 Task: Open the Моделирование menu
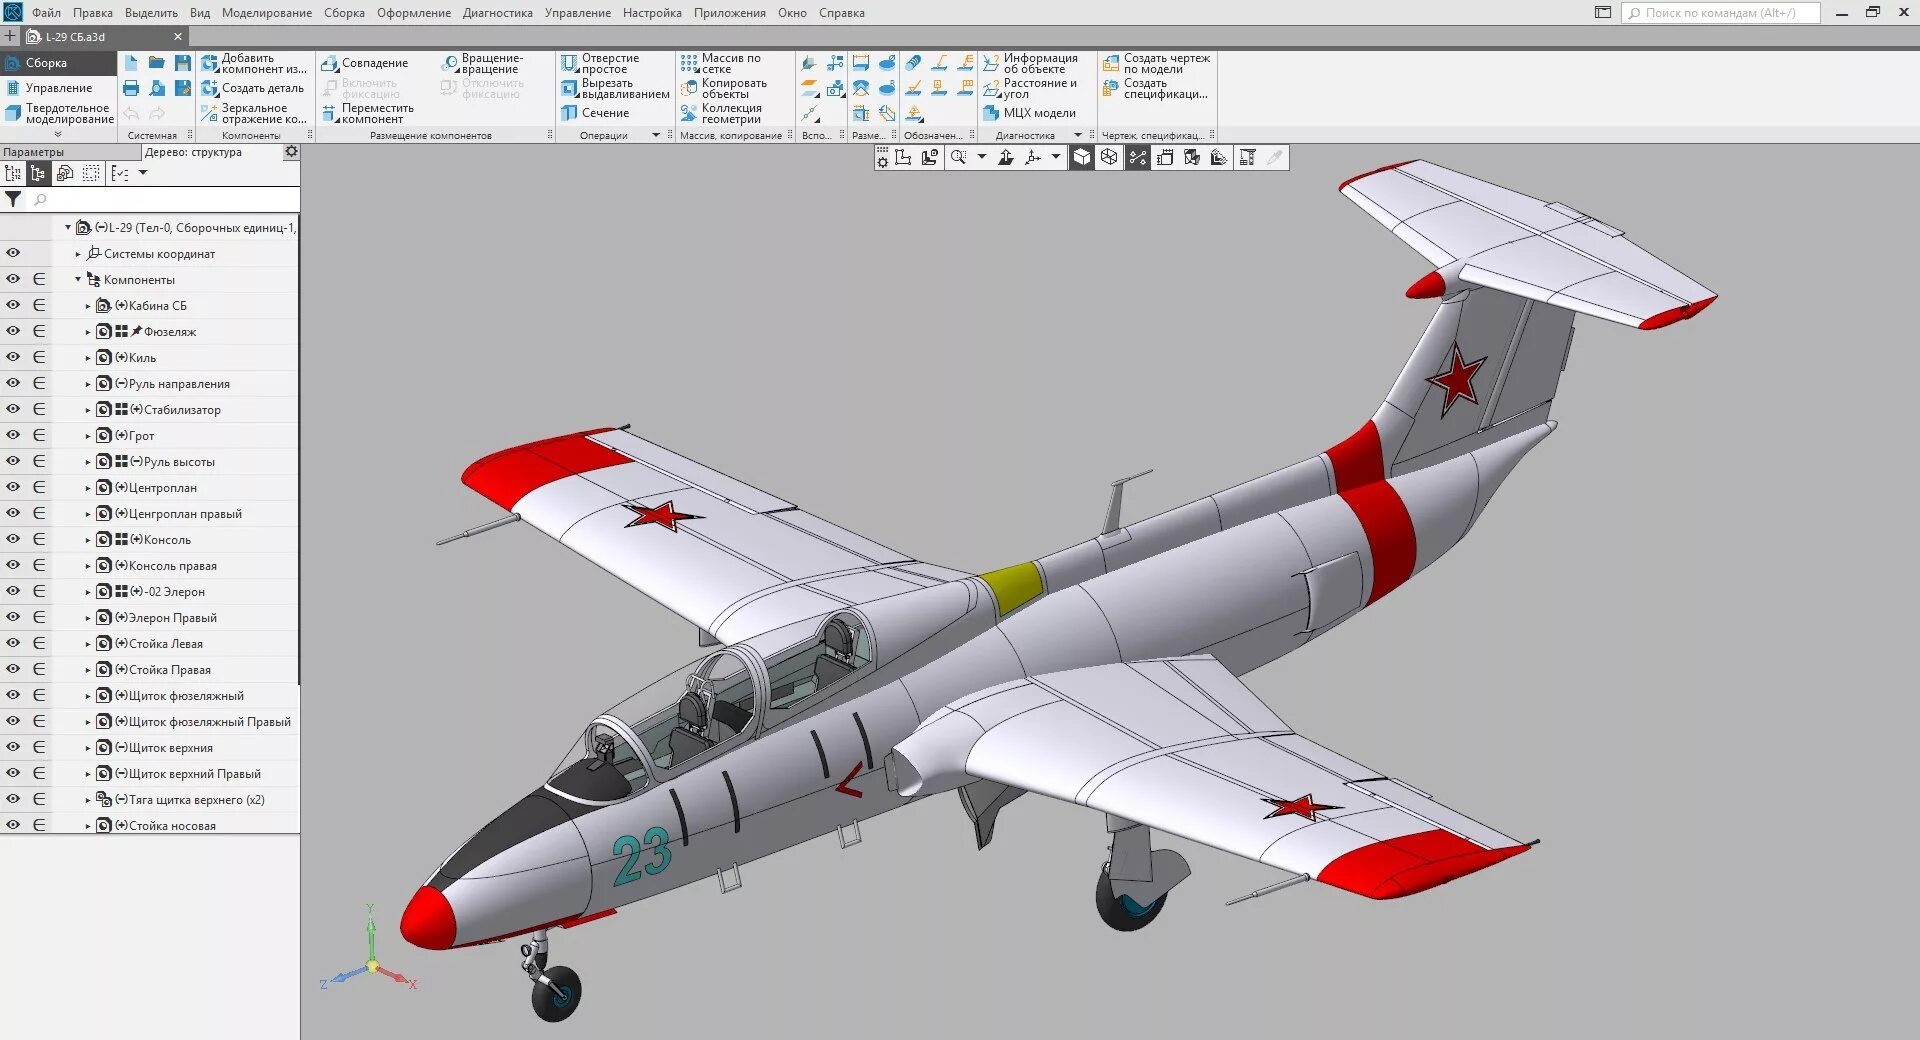pos(267,13)
